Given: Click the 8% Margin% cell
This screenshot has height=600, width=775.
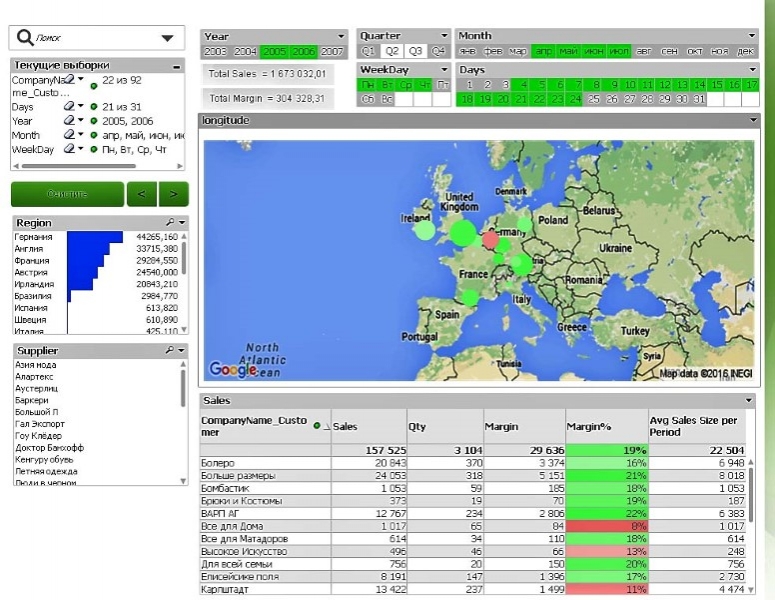Looking at the screenshot, I should [606, 526].
